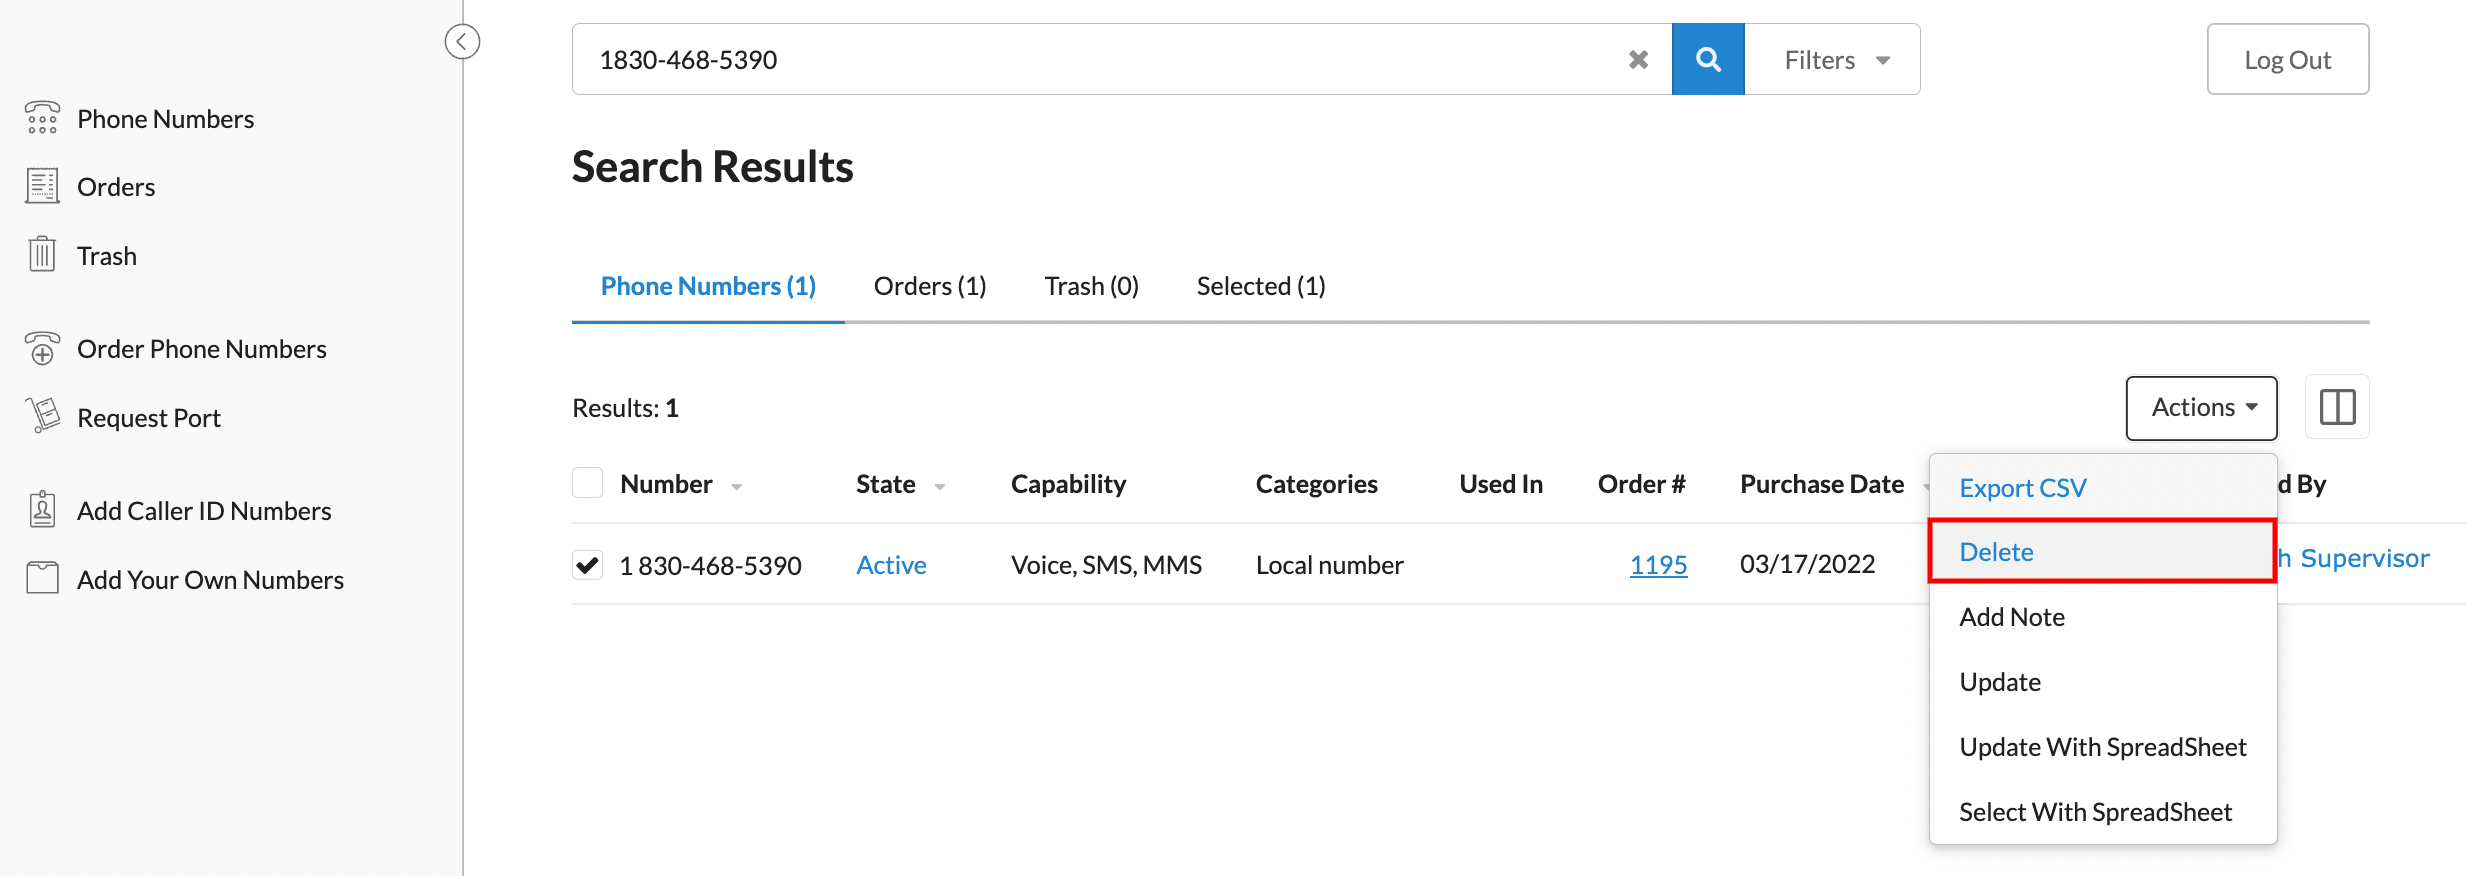Screen dimensions: 2466x876
Task: Clear the search field with the X
Action: click(x=1638, y=60)
